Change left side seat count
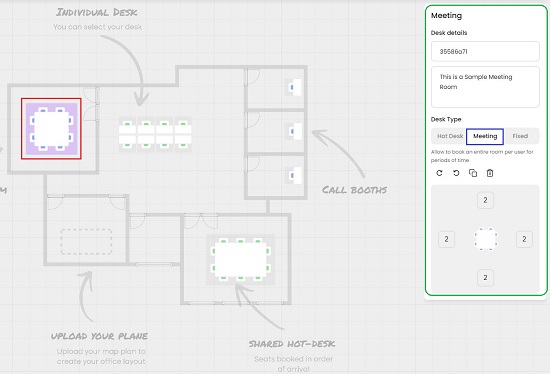The image size is (550, 374). click(x=447, y=239)
